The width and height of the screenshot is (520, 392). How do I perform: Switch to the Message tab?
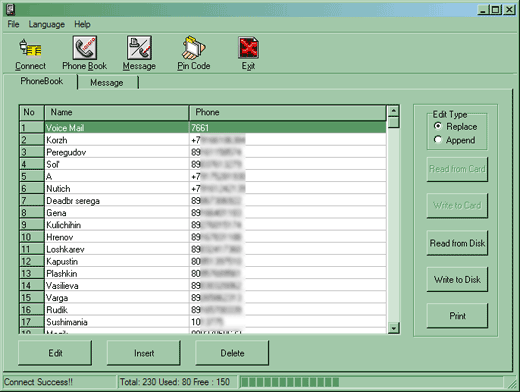(107, 83)
